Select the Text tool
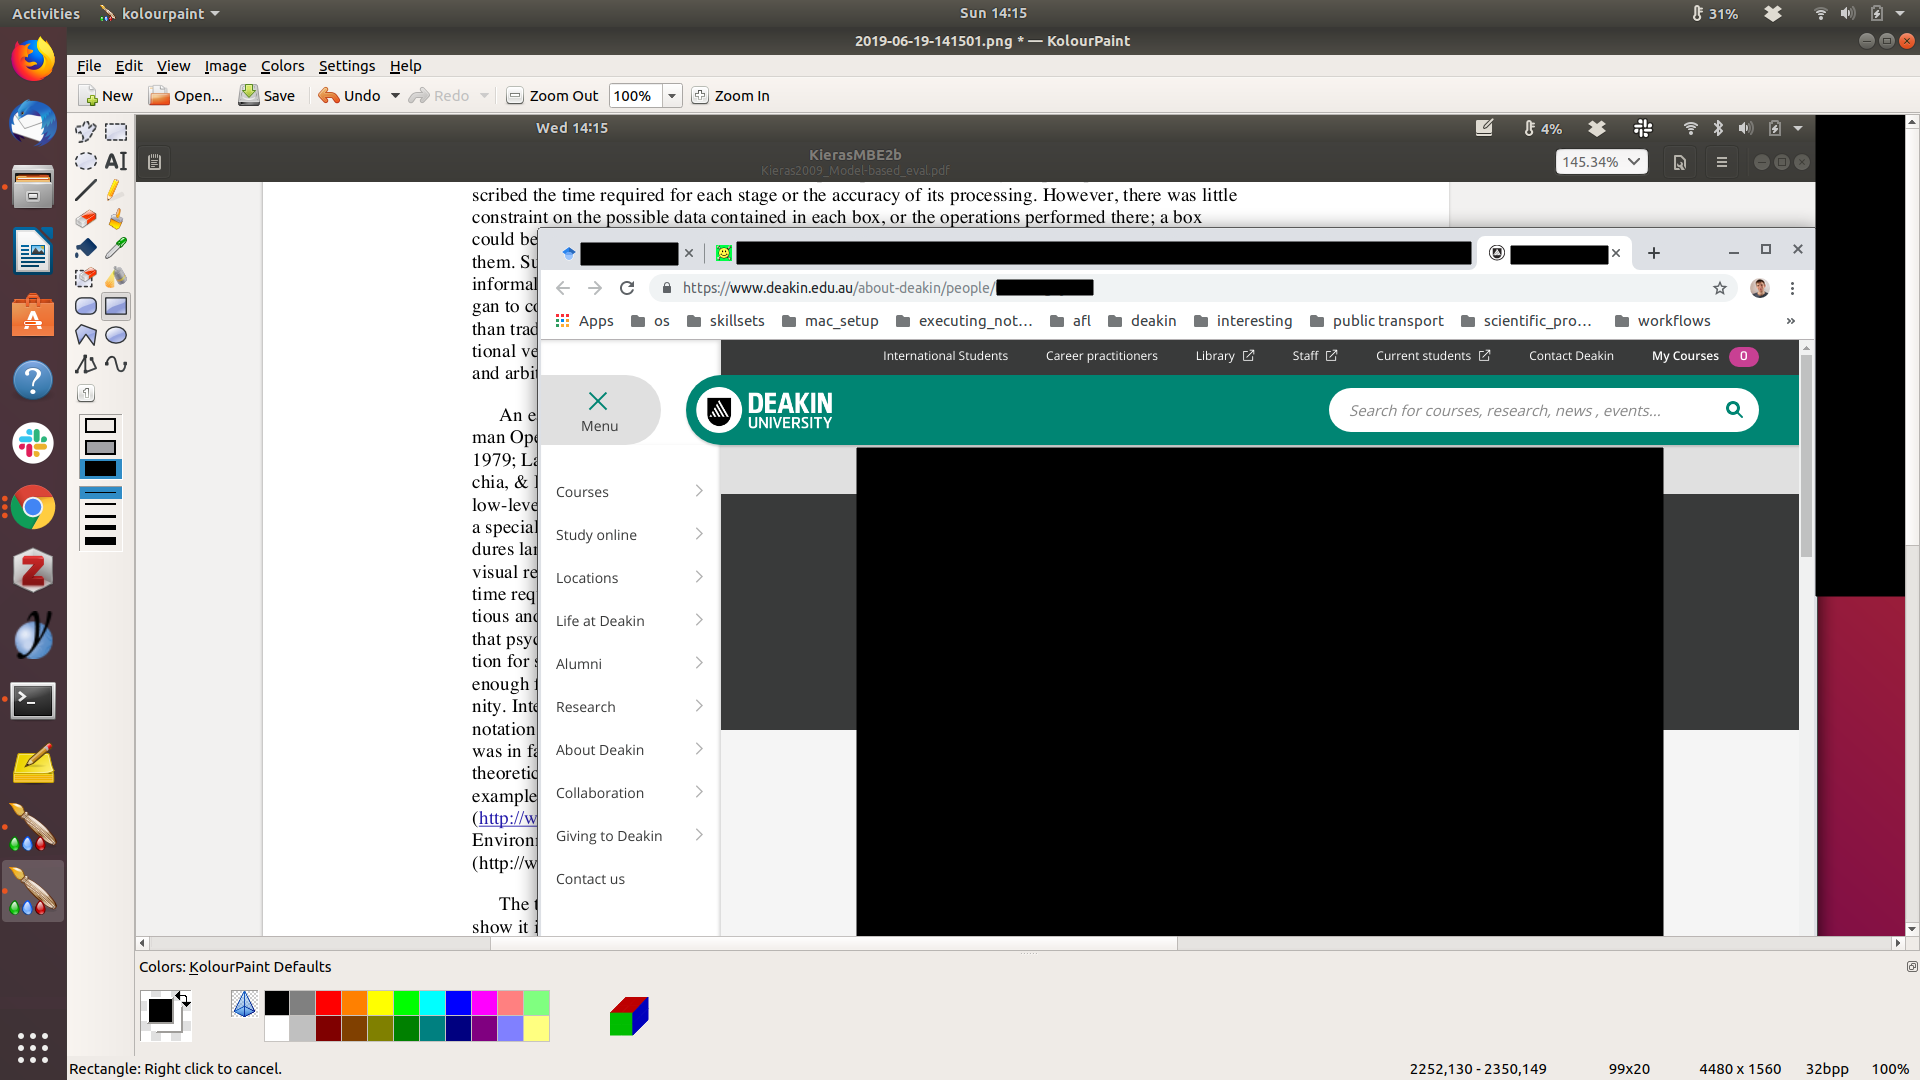Image resolution: width=1920 pixels, height=1080 pixels. pos(116,161)
